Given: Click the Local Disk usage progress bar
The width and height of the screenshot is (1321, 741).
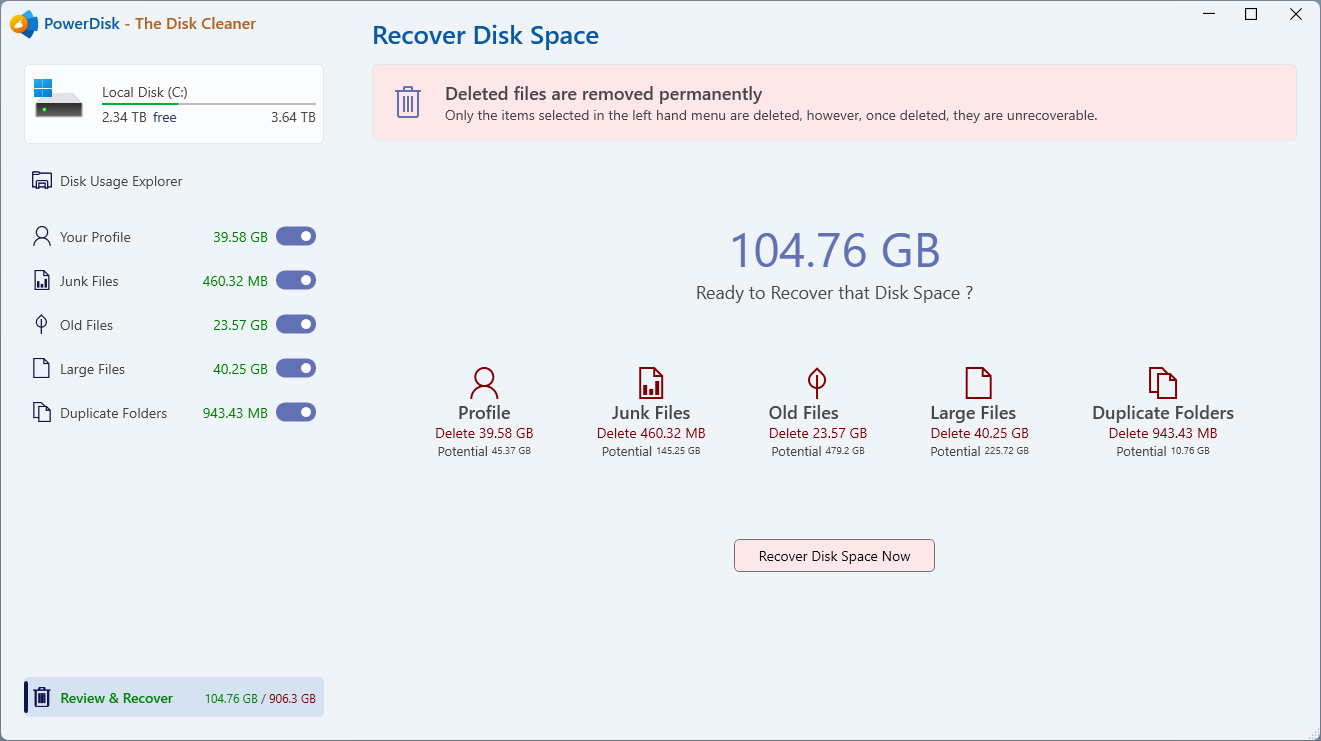Looking at the screenshot, I should coord(208,104).
